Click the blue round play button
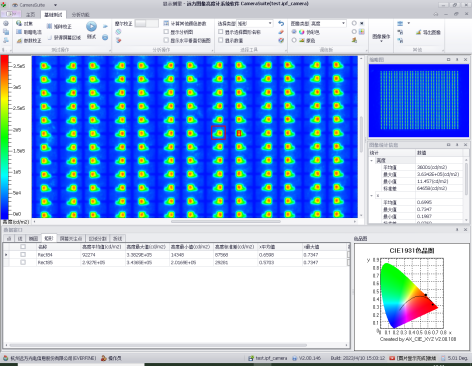 [x=91, y=27]
